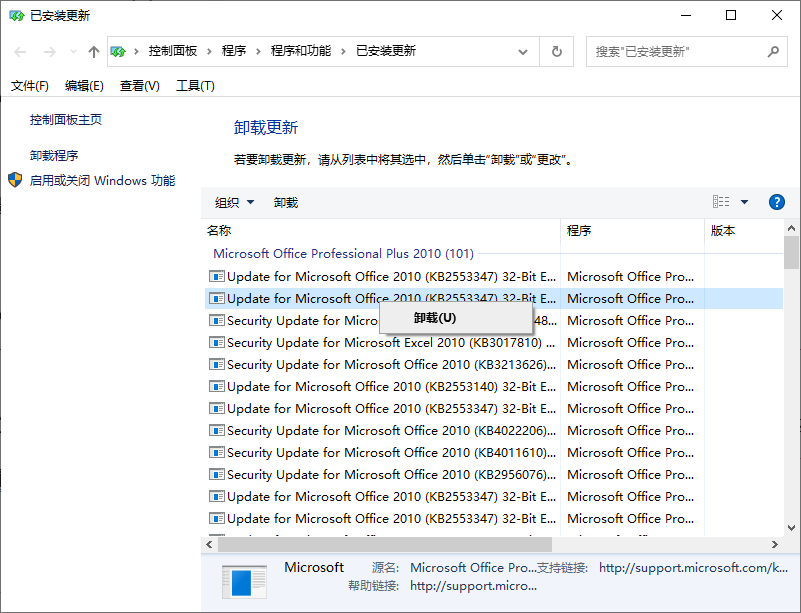Expand the chevron after 程序 in breadcrumb

(258, 52)
